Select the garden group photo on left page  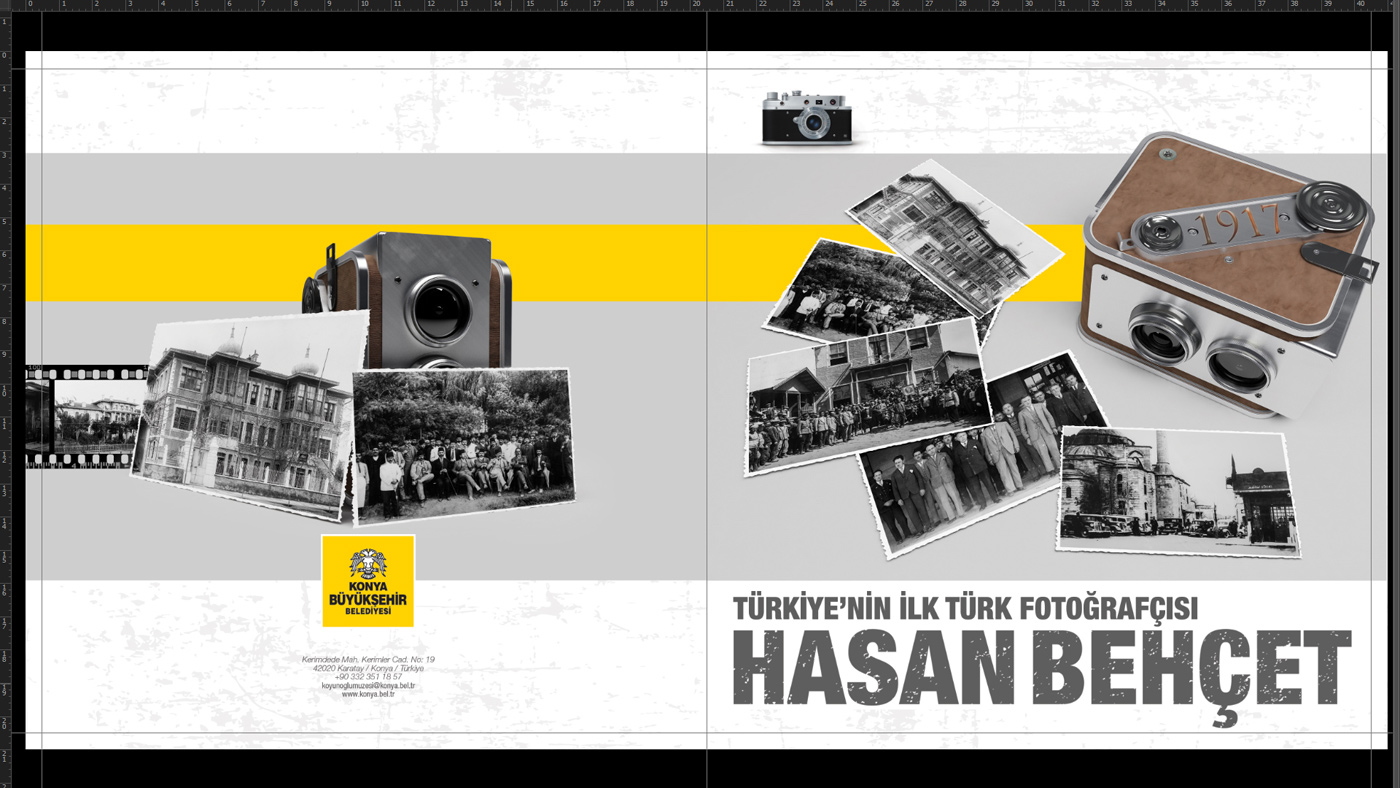pyautogui.click(x=463, y=446)
